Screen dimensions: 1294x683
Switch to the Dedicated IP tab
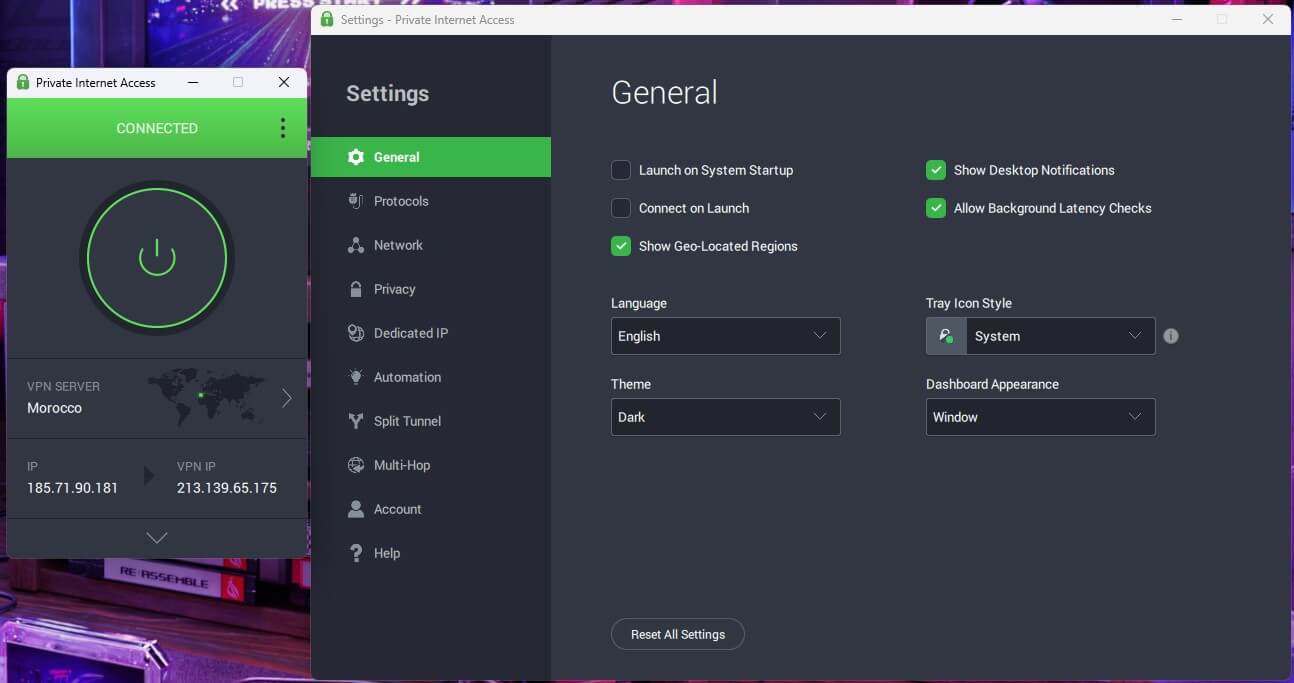(431, 333)
